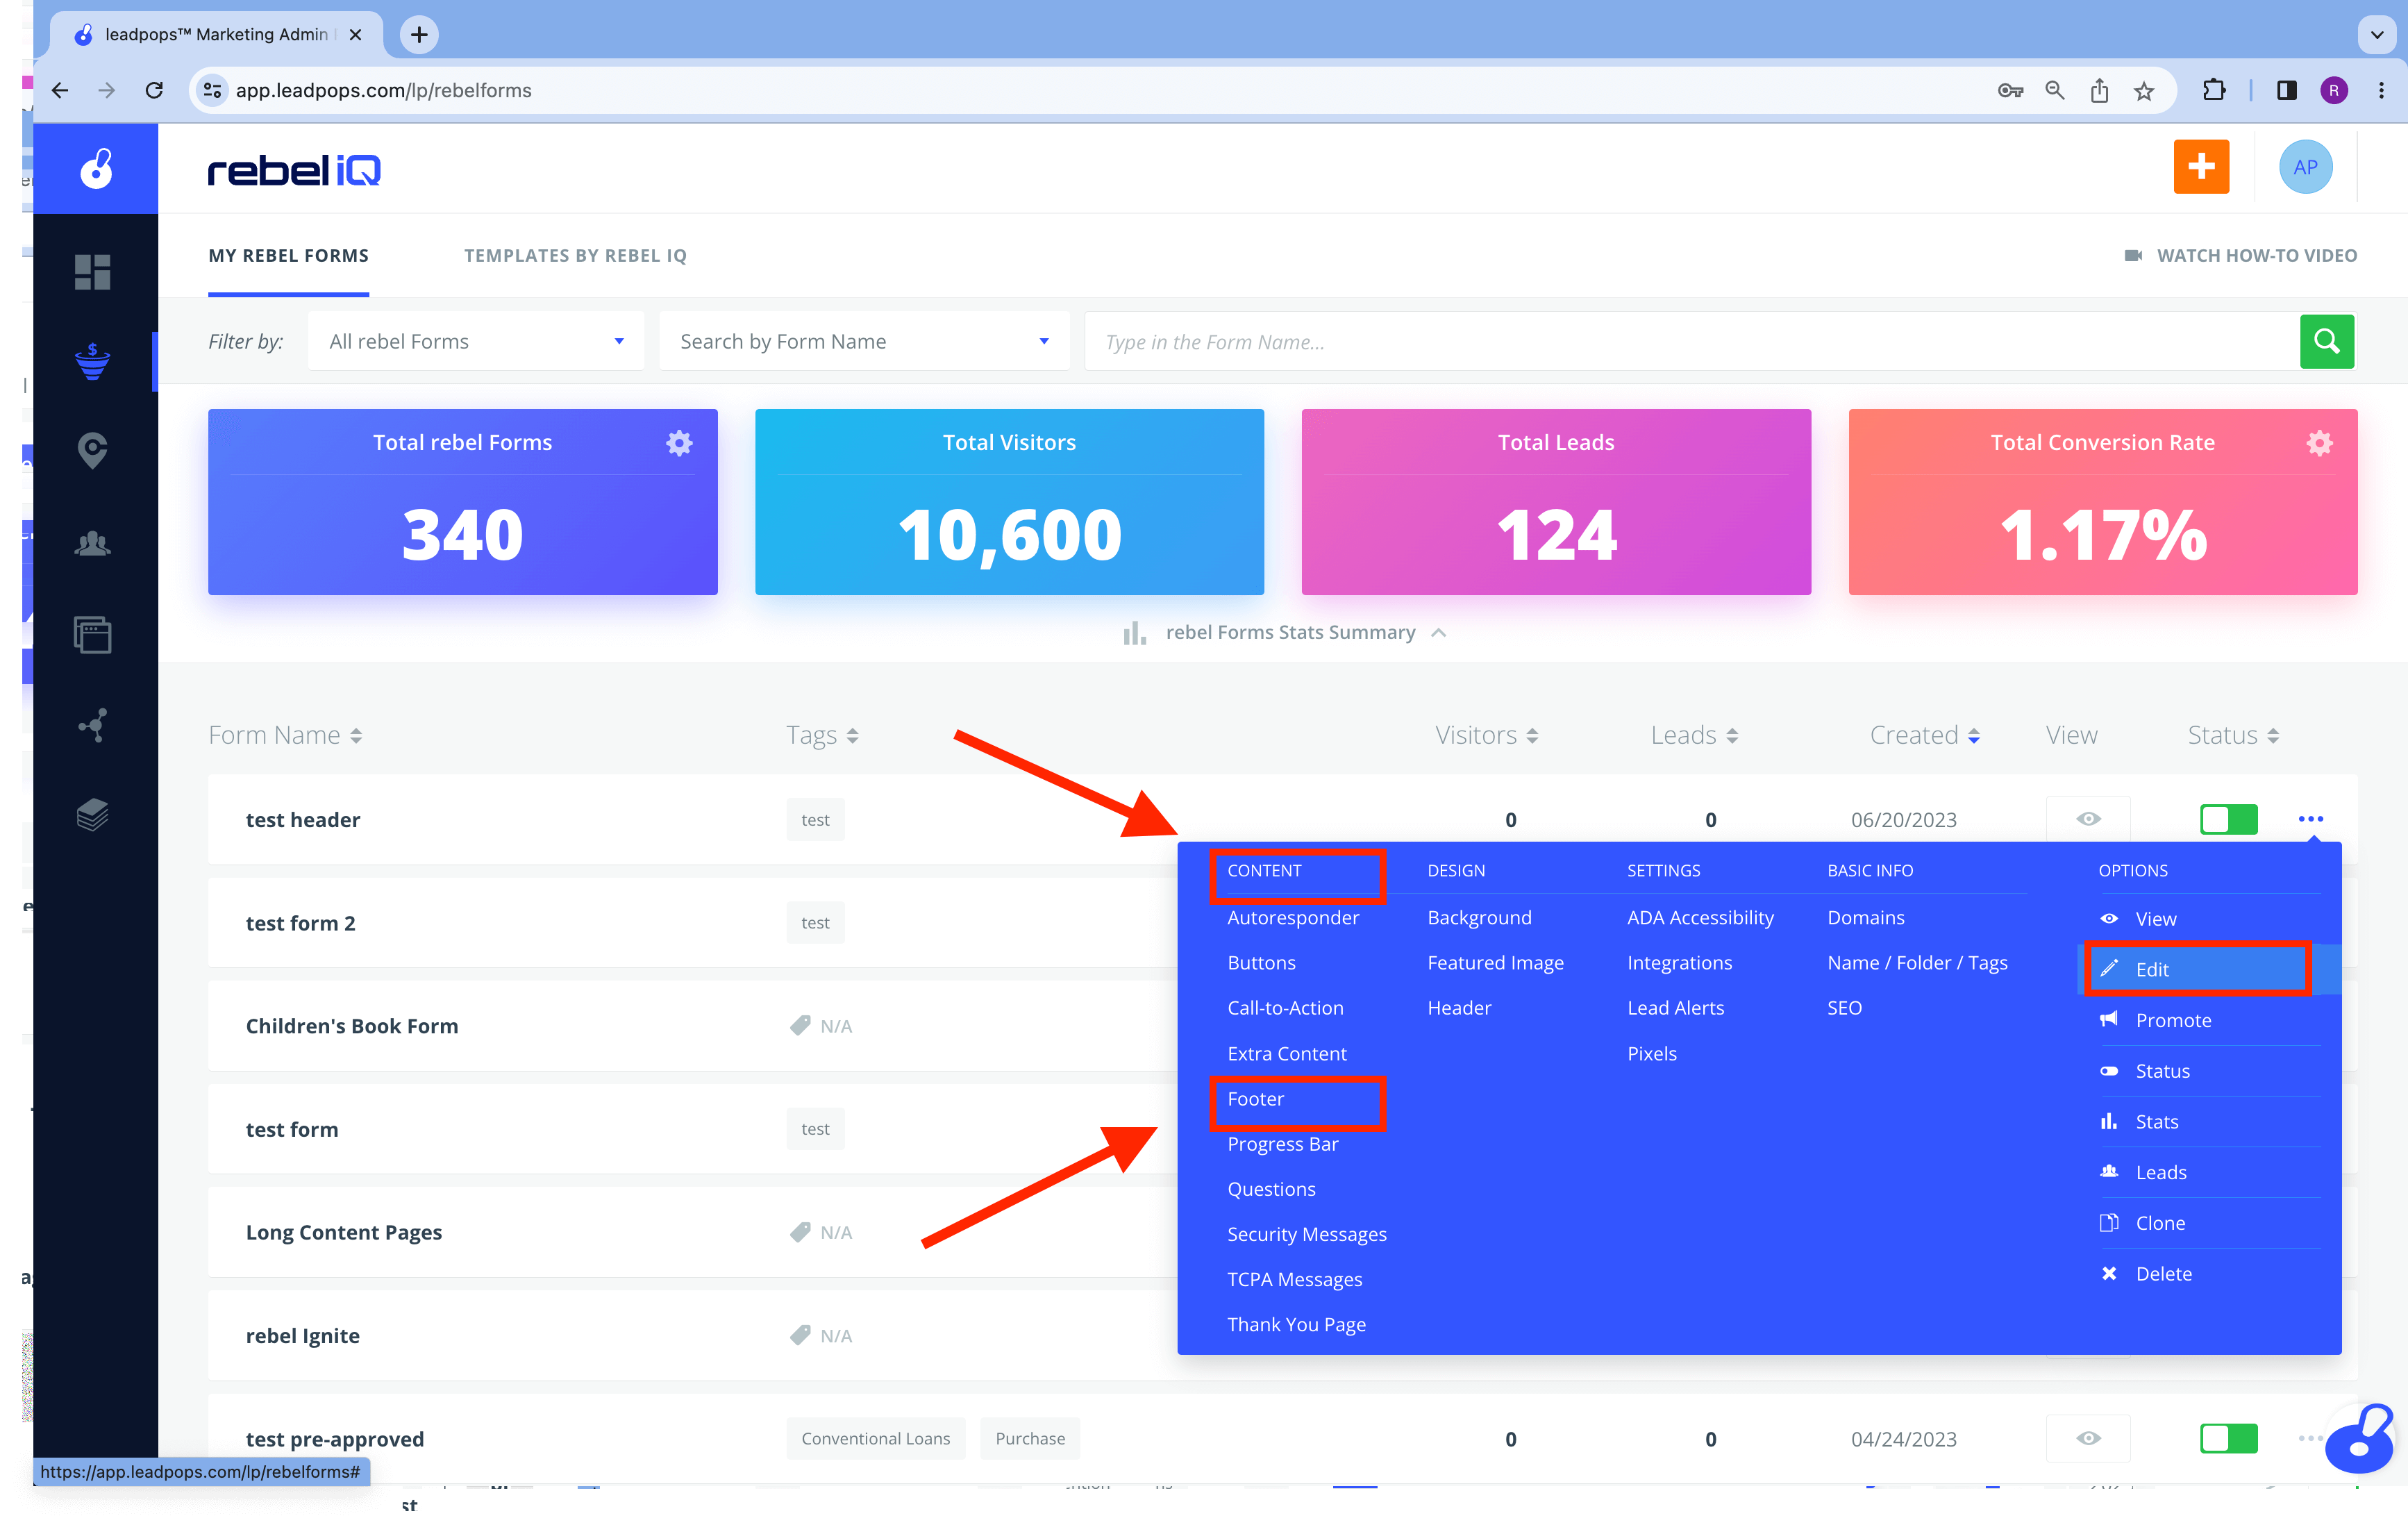Click the orange plus button

pos(2201,167)
